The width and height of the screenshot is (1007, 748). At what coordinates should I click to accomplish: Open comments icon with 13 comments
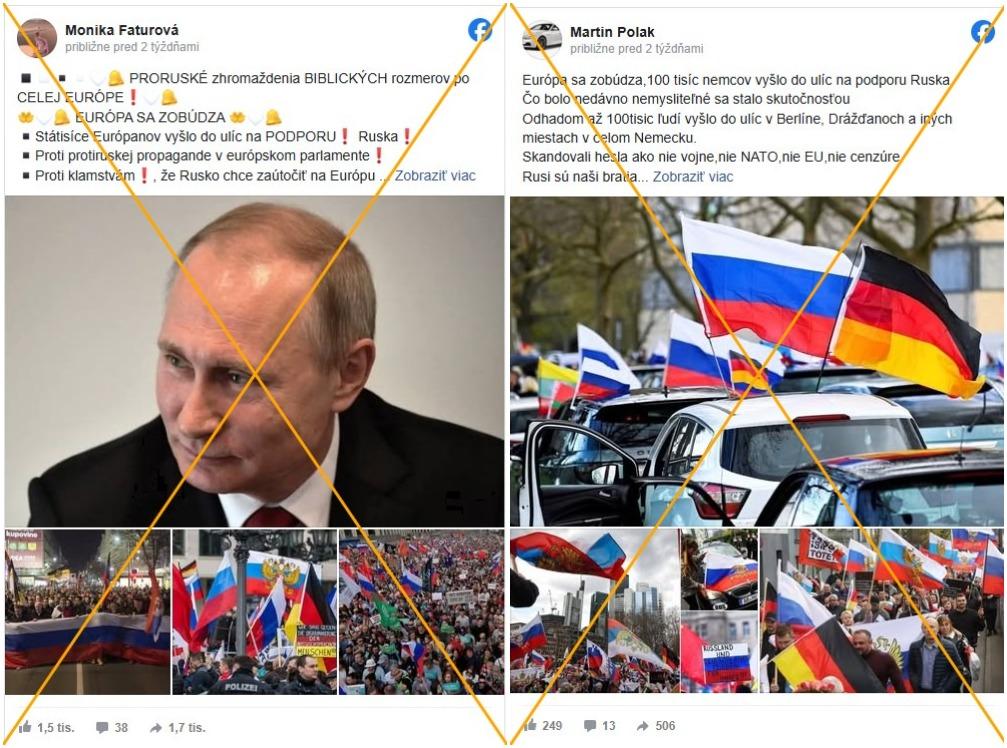(x=590, y=726)
